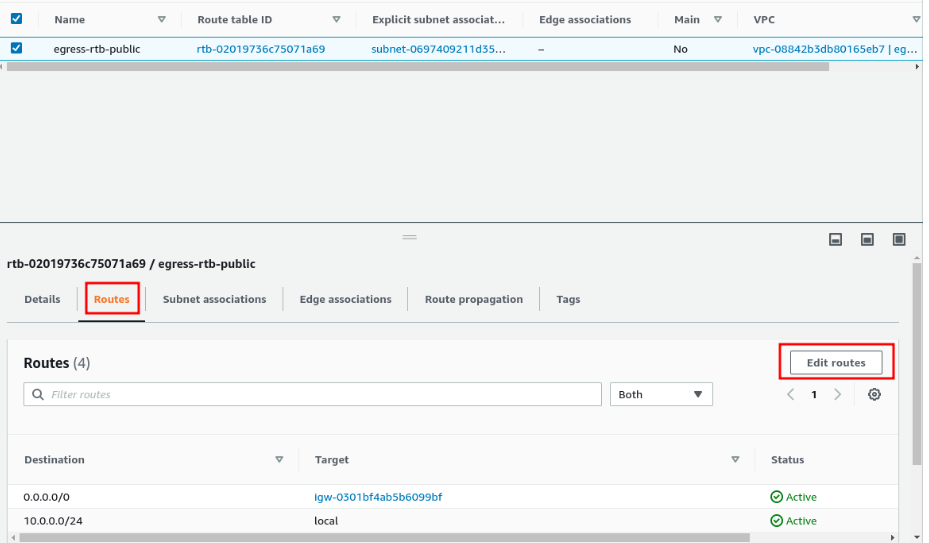The width and height of the screenshot is (929, 543).
Task: Open the subnet-0697409211d35 association link
Action: 438,49
